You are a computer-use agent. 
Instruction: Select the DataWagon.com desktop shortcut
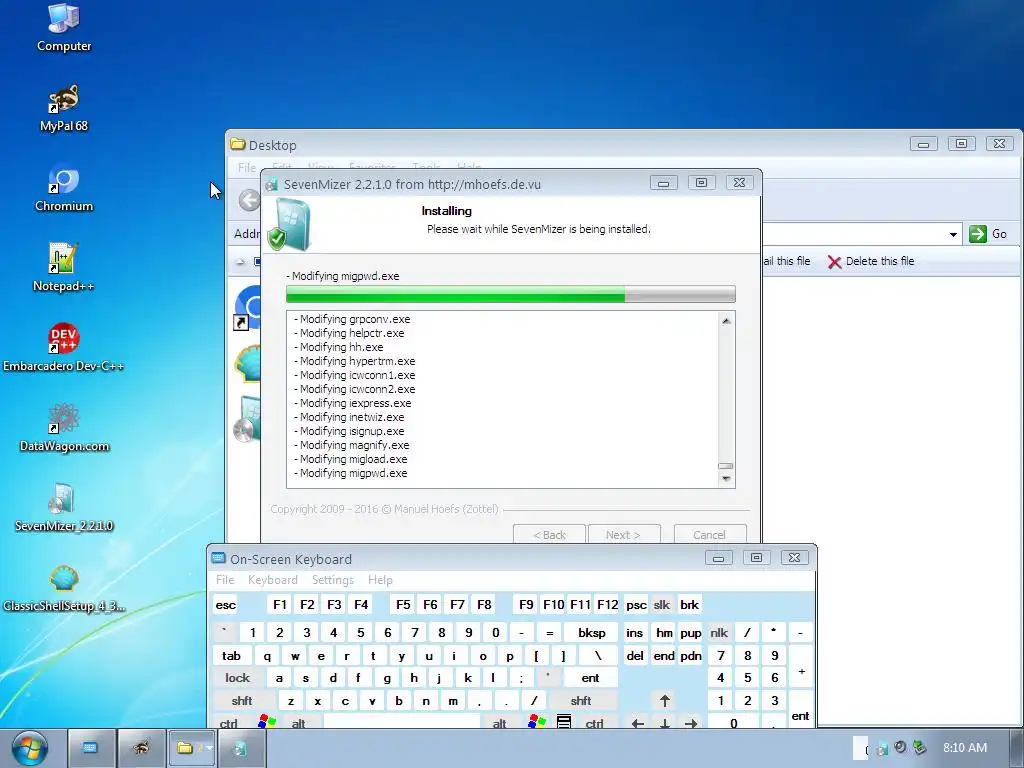coord(63,428)
